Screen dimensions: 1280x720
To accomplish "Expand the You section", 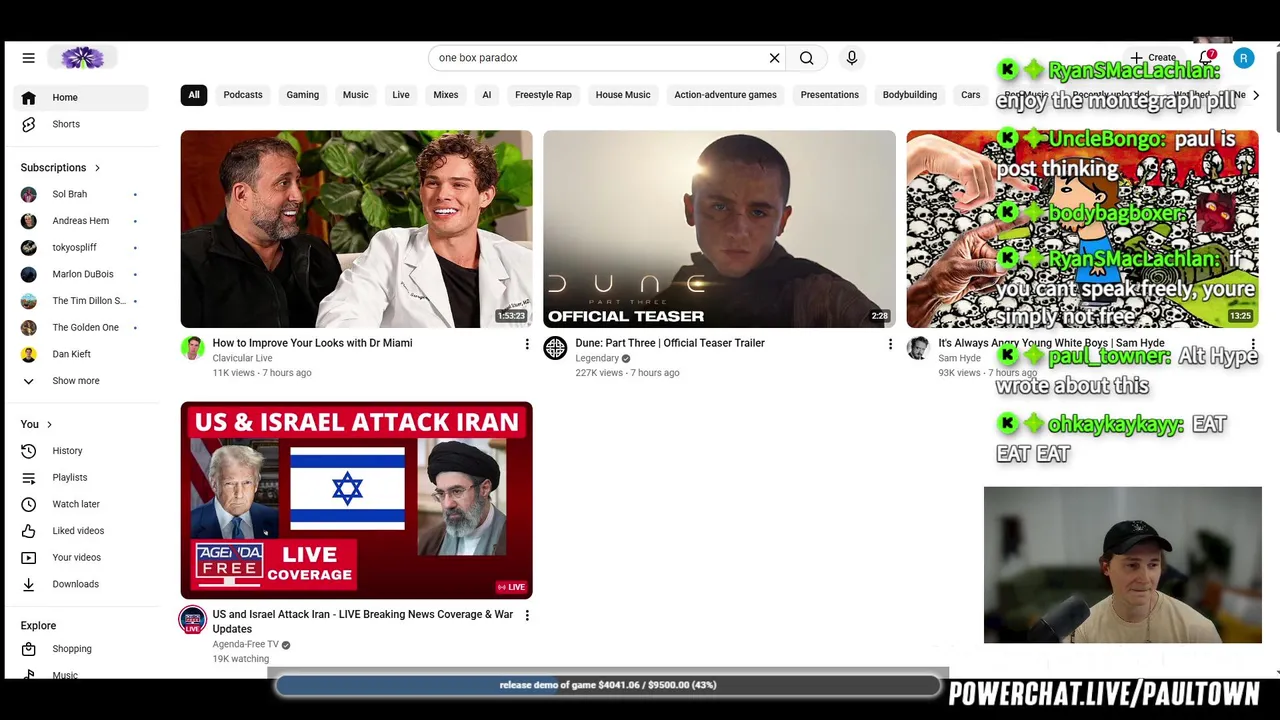I will click(36, 424).
